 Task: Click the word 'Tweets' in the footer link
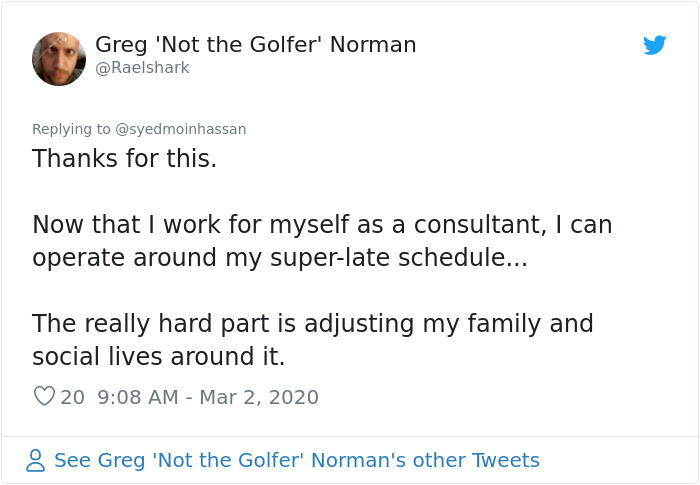point(506,460)
